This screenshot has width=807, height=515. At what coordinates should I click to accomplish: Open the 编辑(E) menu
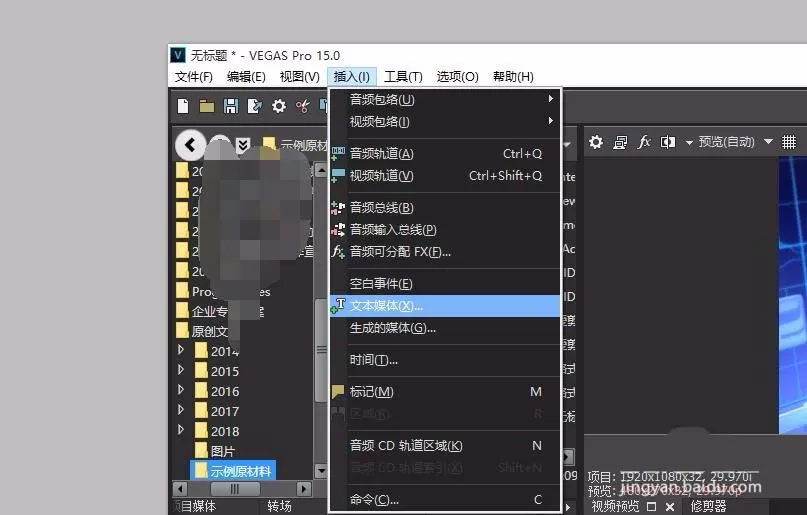(246, 77)
